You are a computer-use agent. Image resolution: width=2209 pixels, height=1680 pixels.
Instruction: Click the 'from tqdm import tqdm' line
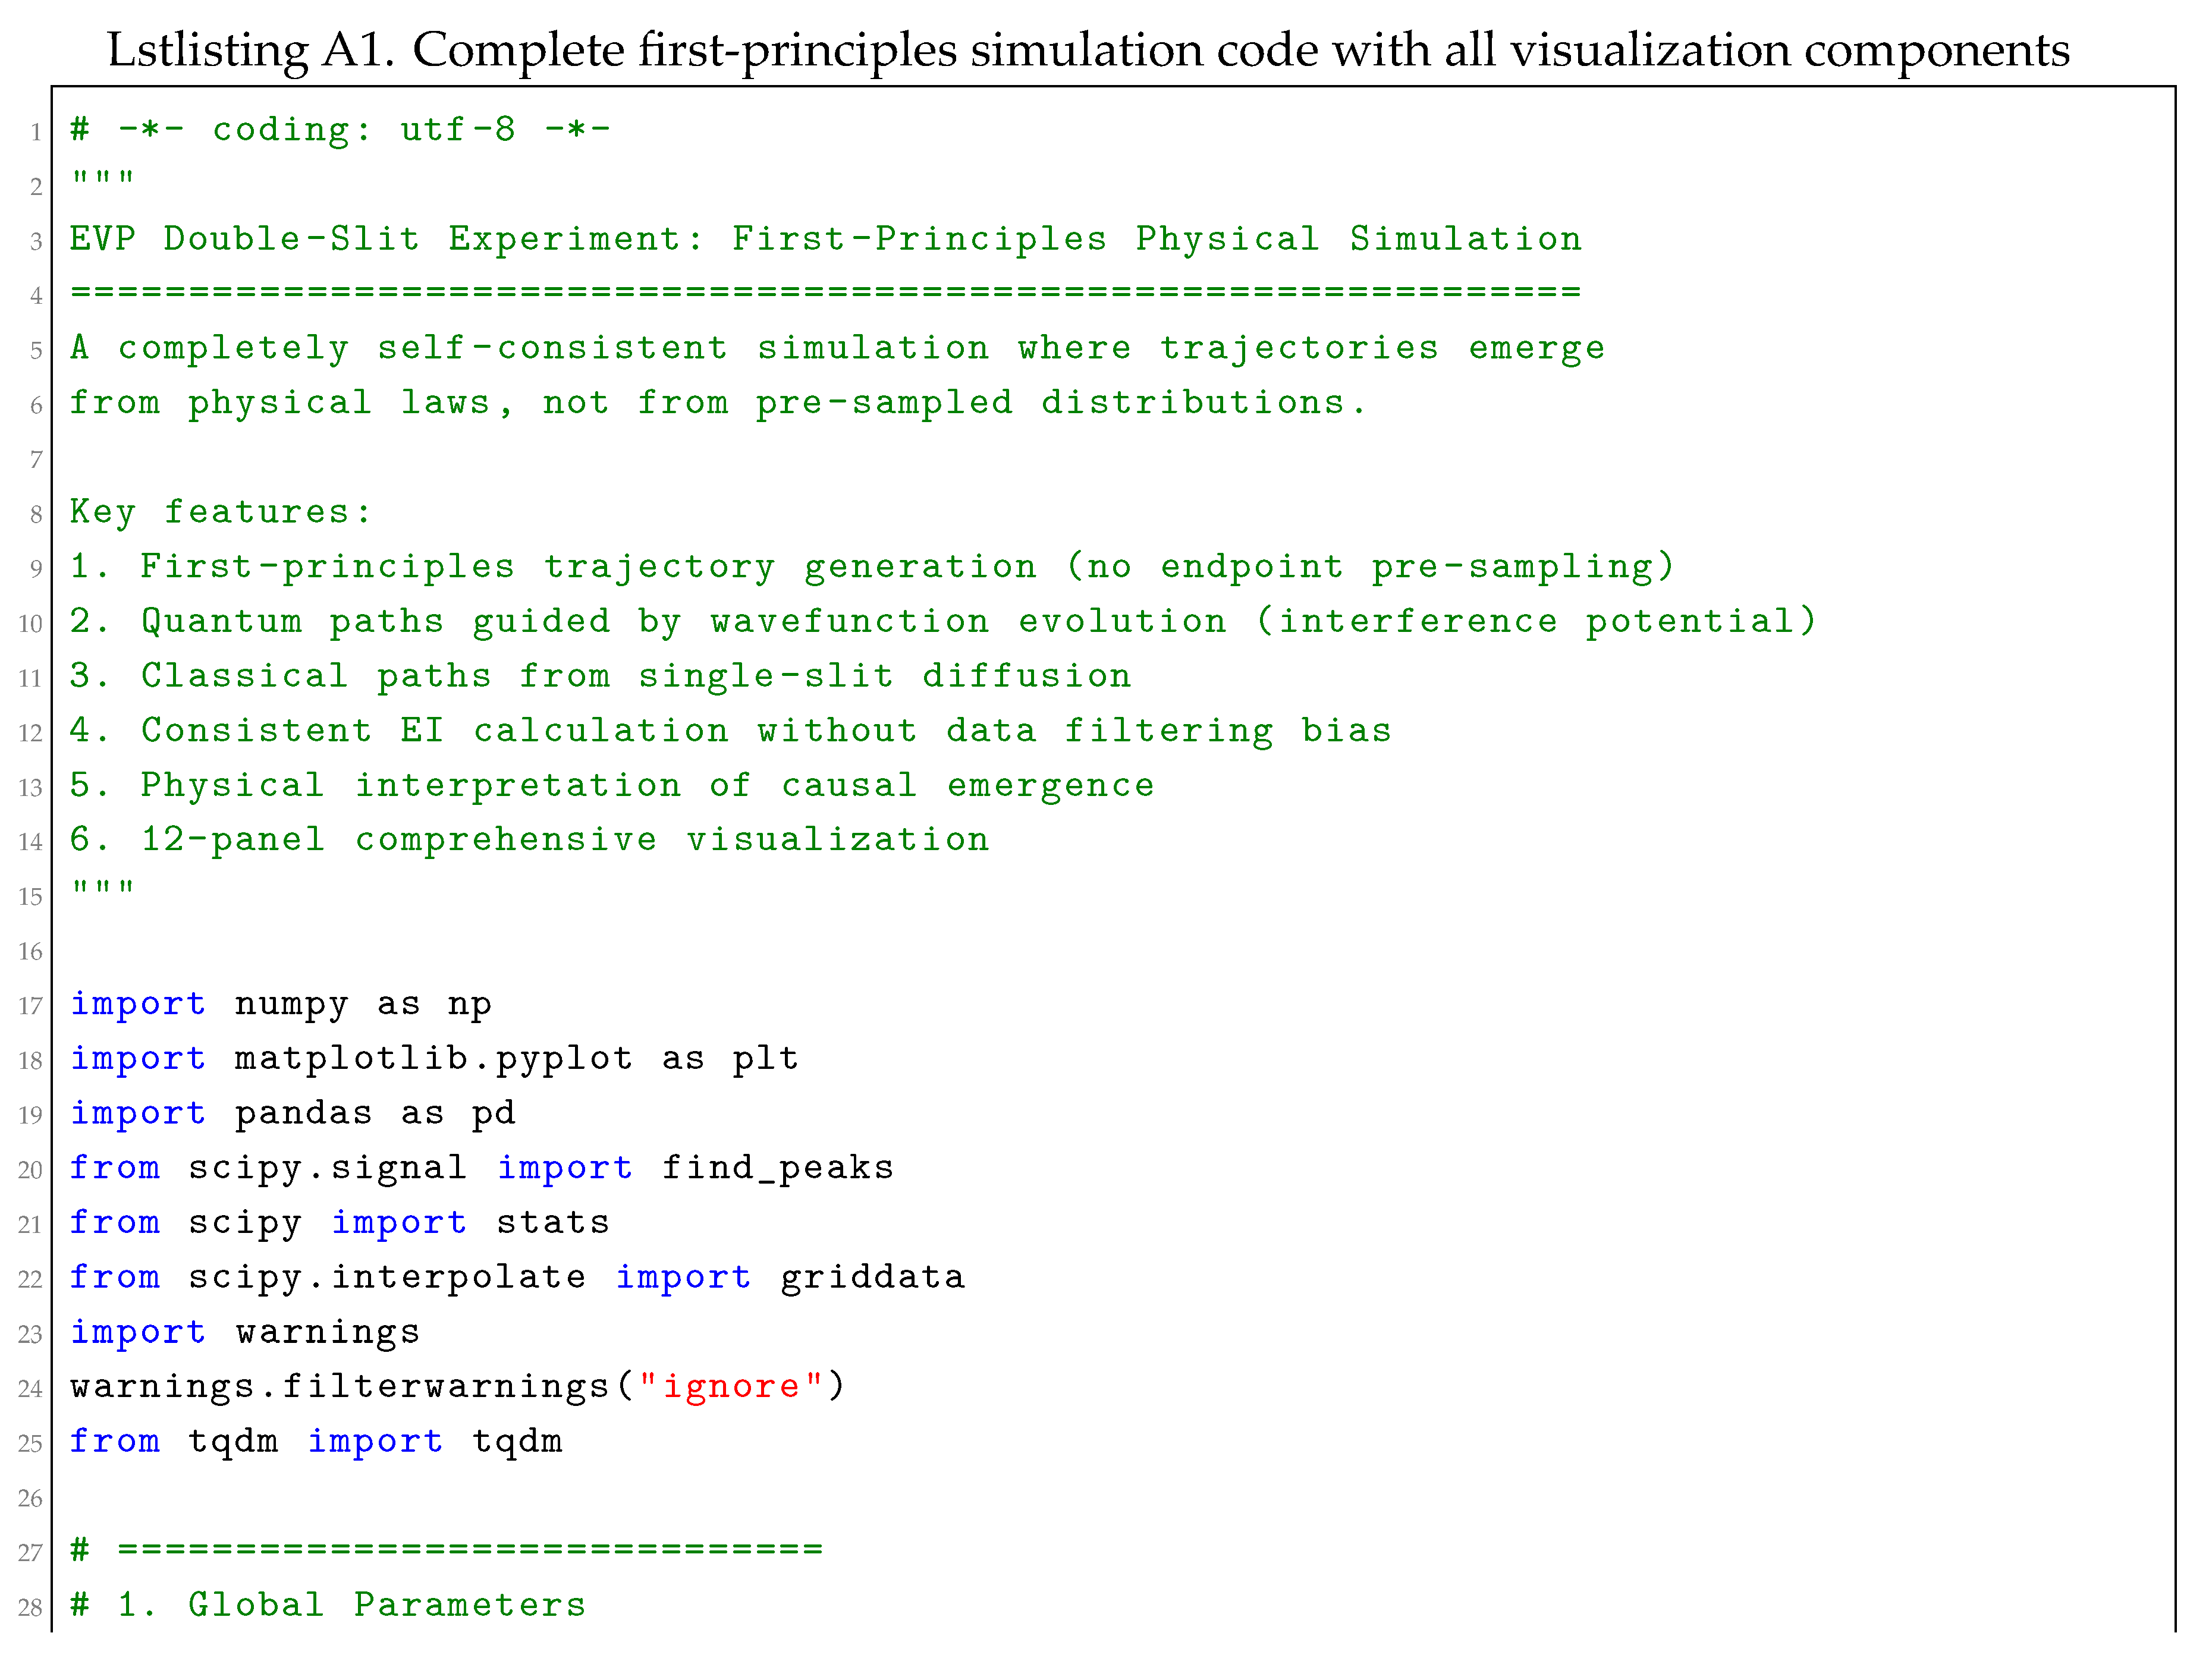tap(316, 1441)
